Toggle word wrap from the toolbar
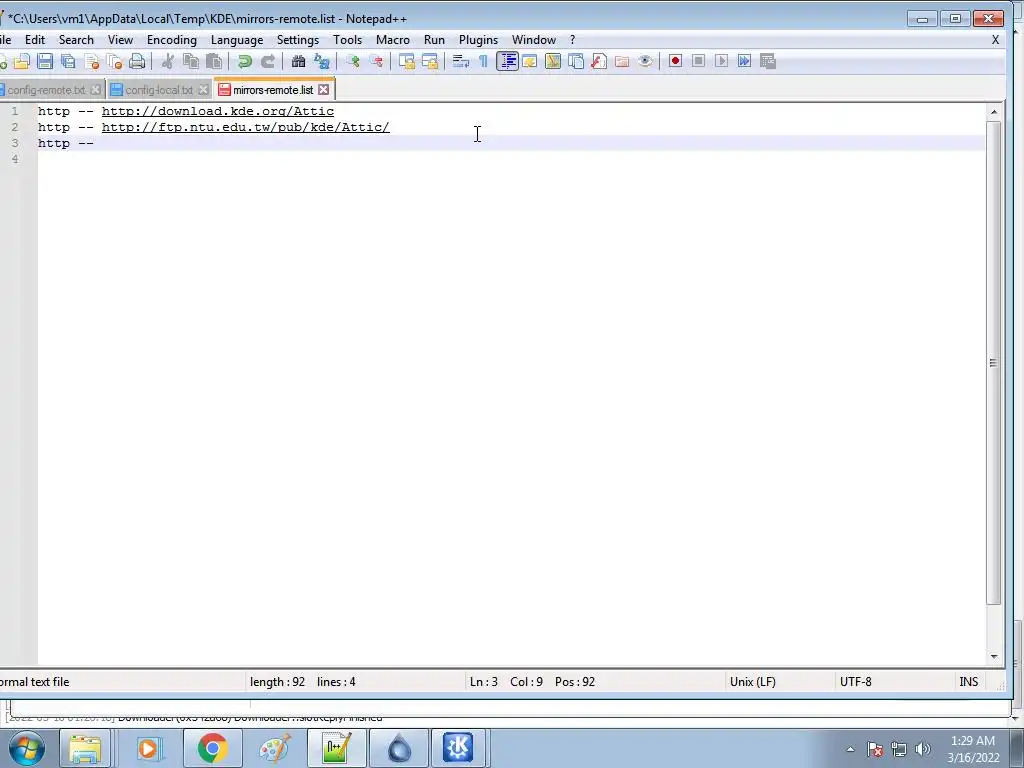 tap(460, 61)
